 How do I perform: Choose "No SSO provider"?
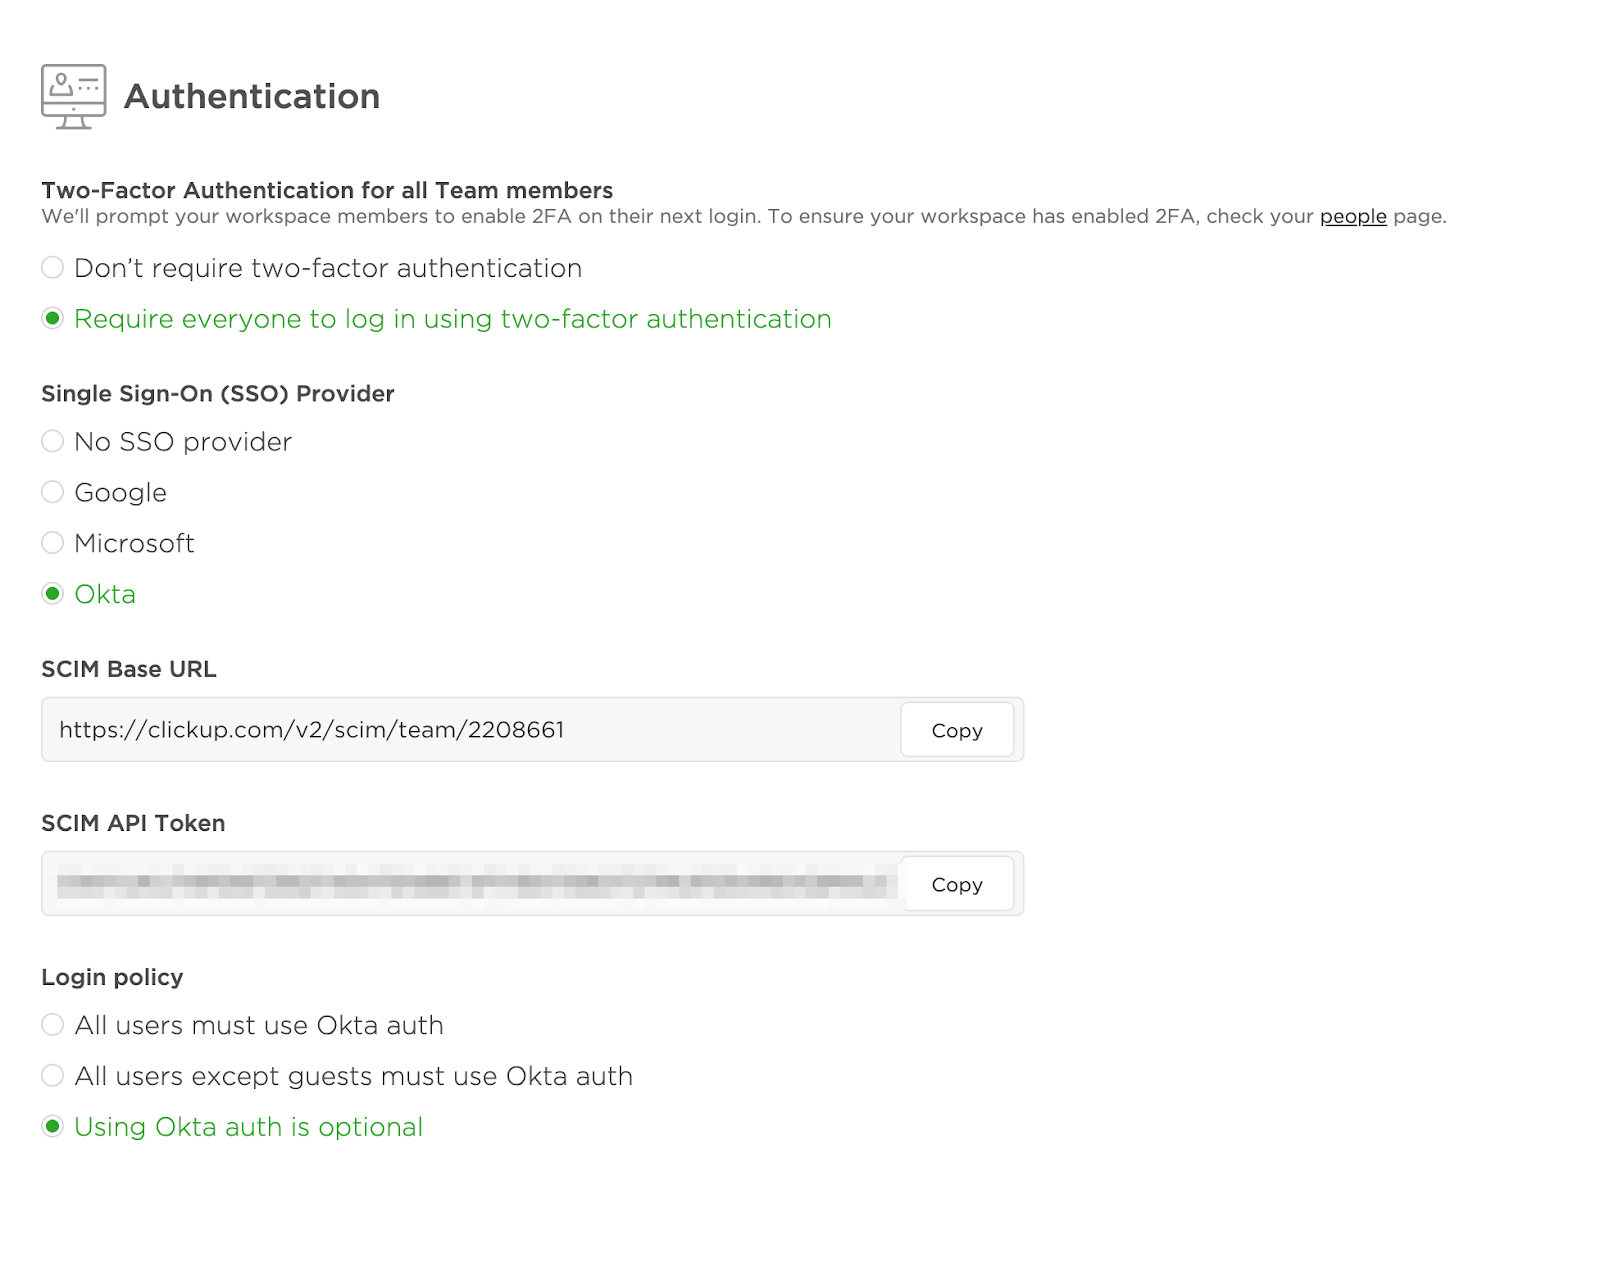click(x=52, y=441)
